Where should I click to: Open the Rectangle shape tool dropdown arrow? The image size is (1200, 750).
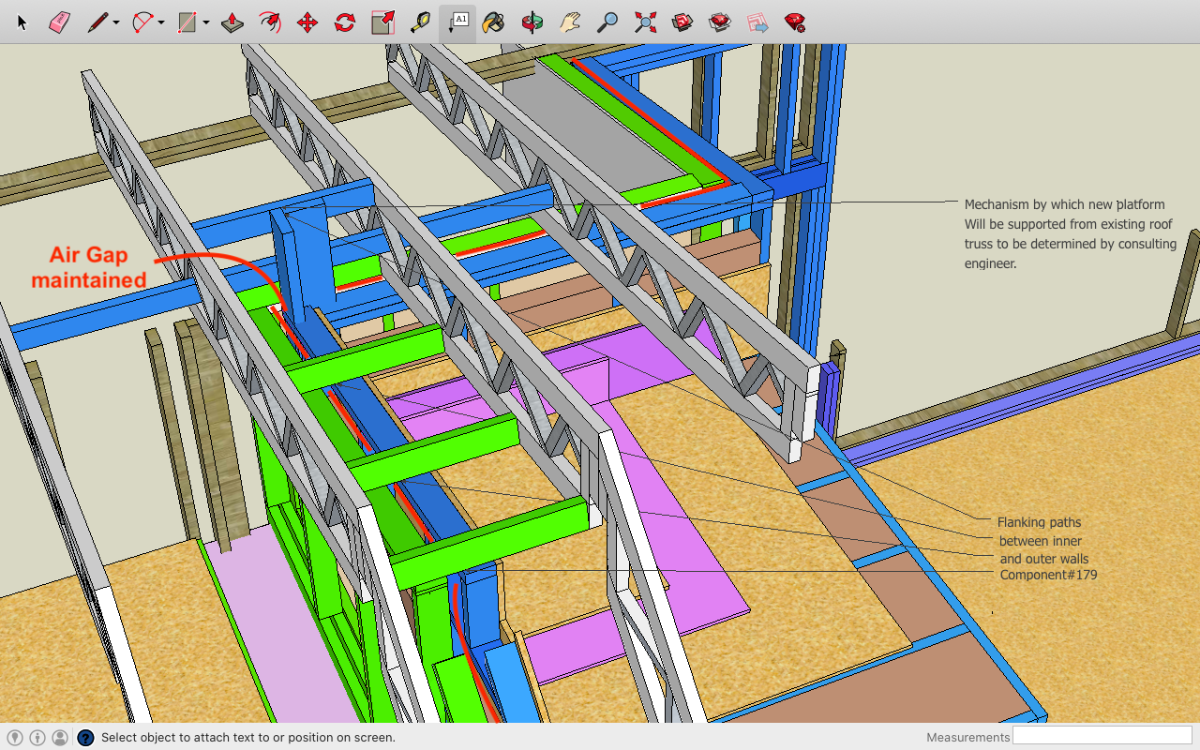point(206,22)
